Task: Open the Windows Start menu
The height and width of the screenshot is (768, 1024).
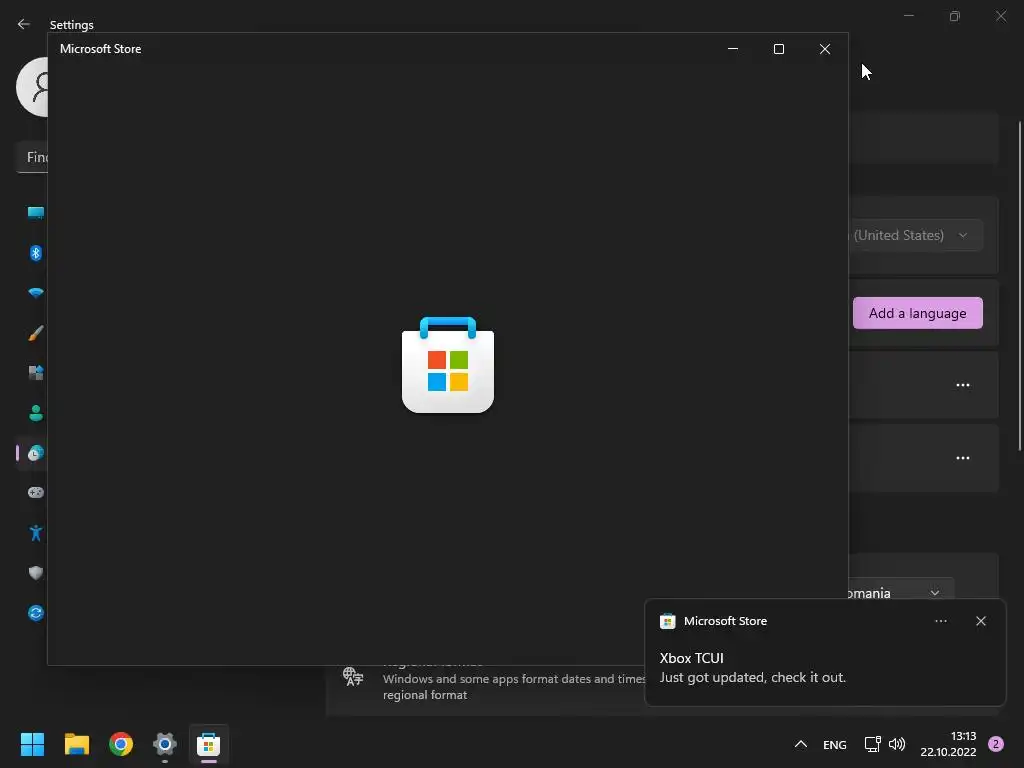Action: pos(32,744)
